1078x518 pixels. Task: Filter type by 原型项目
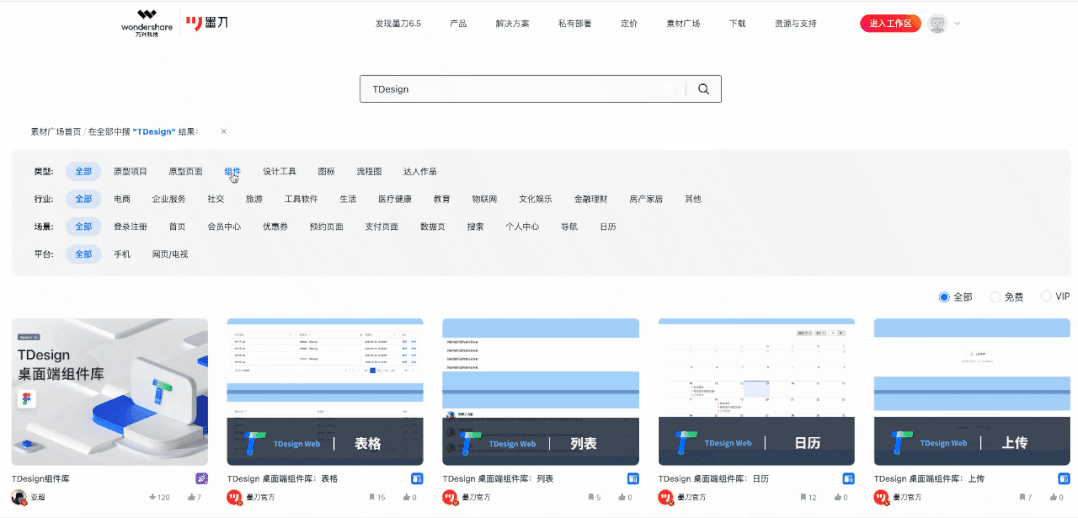click(x=130, y=171)
